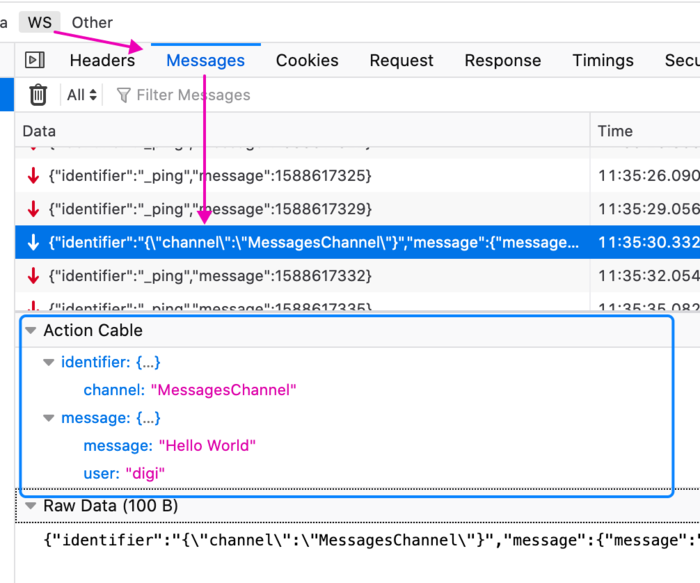
Task: Open the Cookies tab
Action: click(x=307, y=61)
